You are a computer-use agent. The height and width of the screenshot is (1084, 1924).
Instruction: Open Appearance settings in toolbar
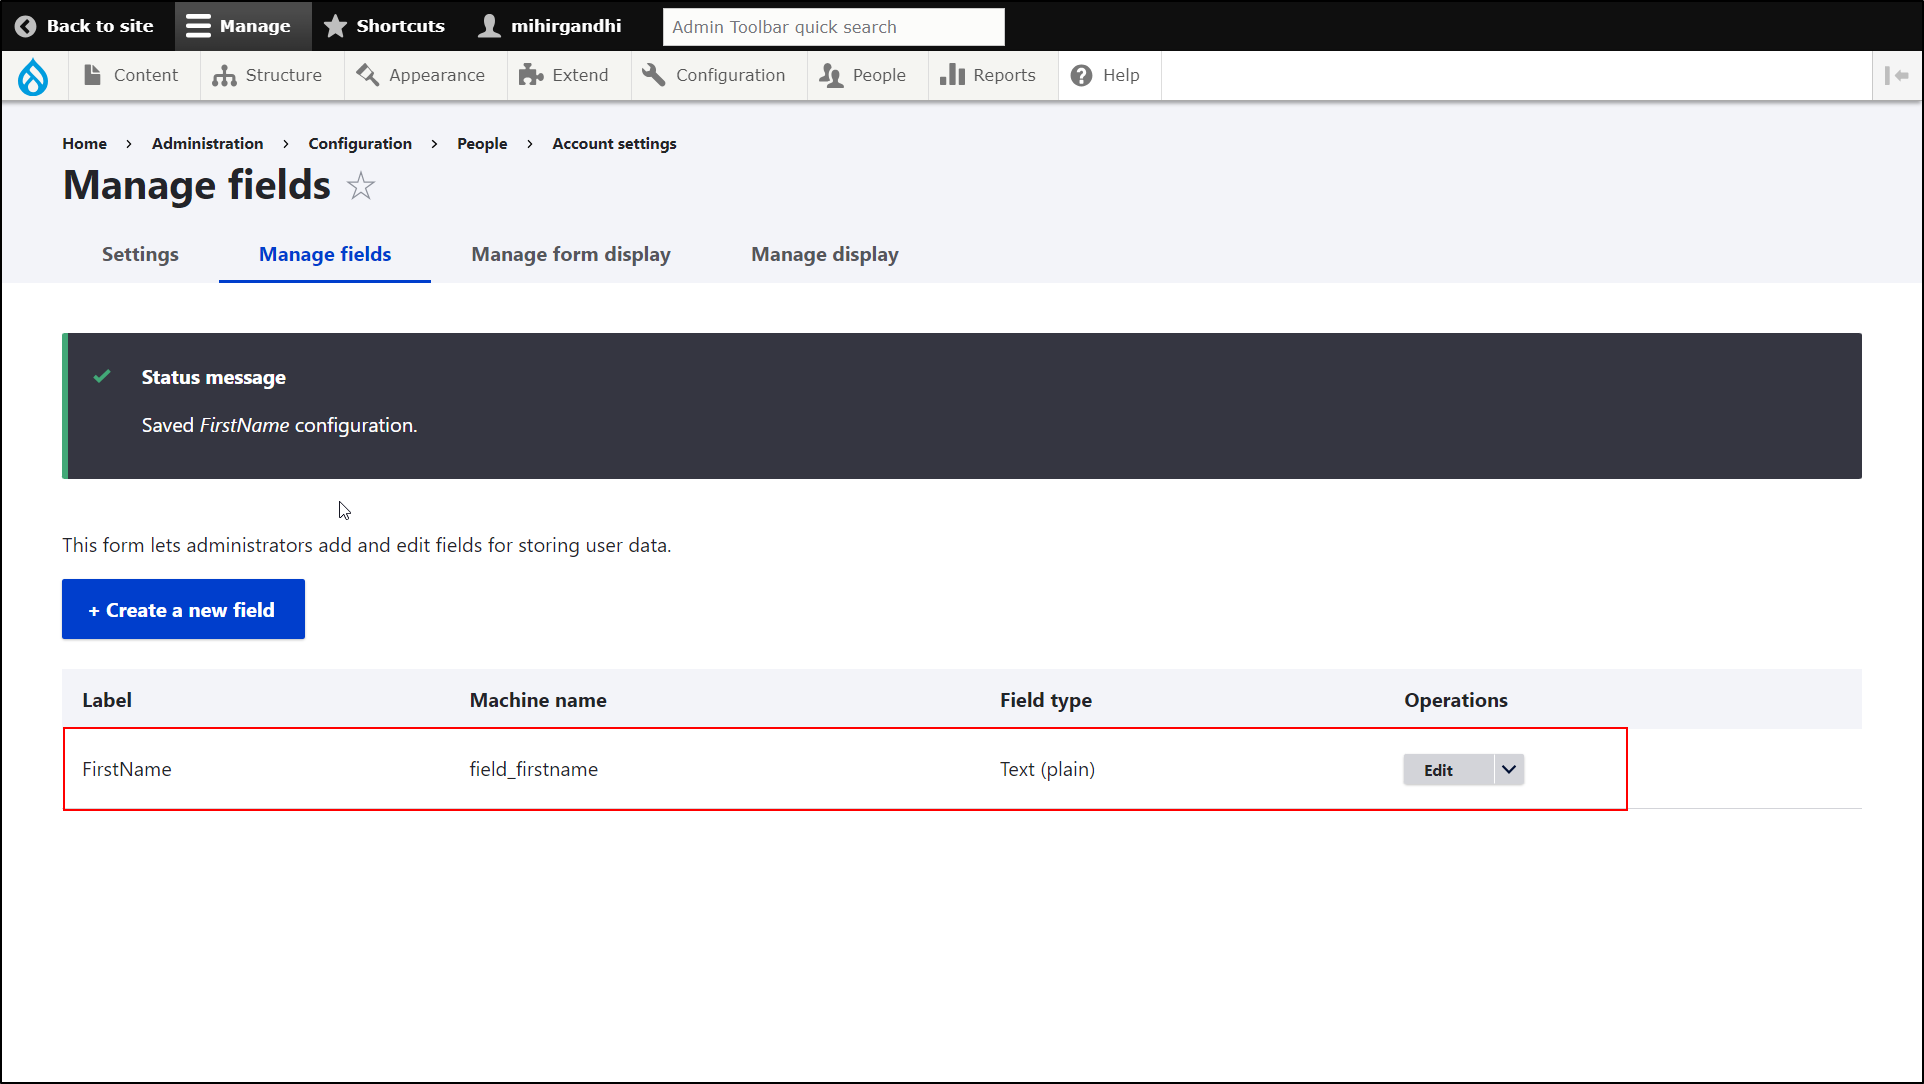[421, 76]
